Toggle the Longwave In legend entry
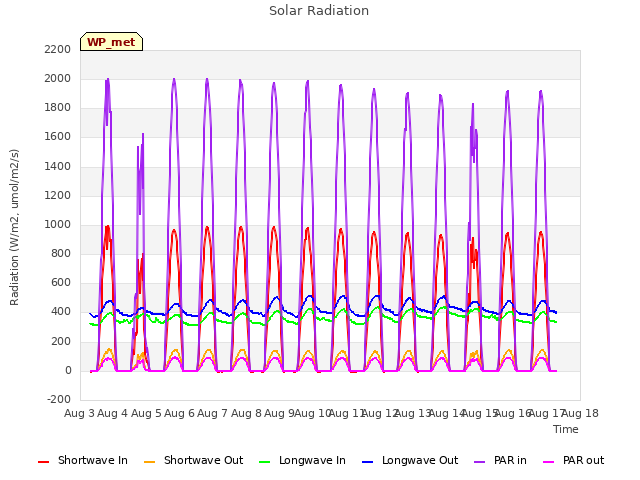Image resolution: width=640 pixels, height=480 pixels. [302, 460]
